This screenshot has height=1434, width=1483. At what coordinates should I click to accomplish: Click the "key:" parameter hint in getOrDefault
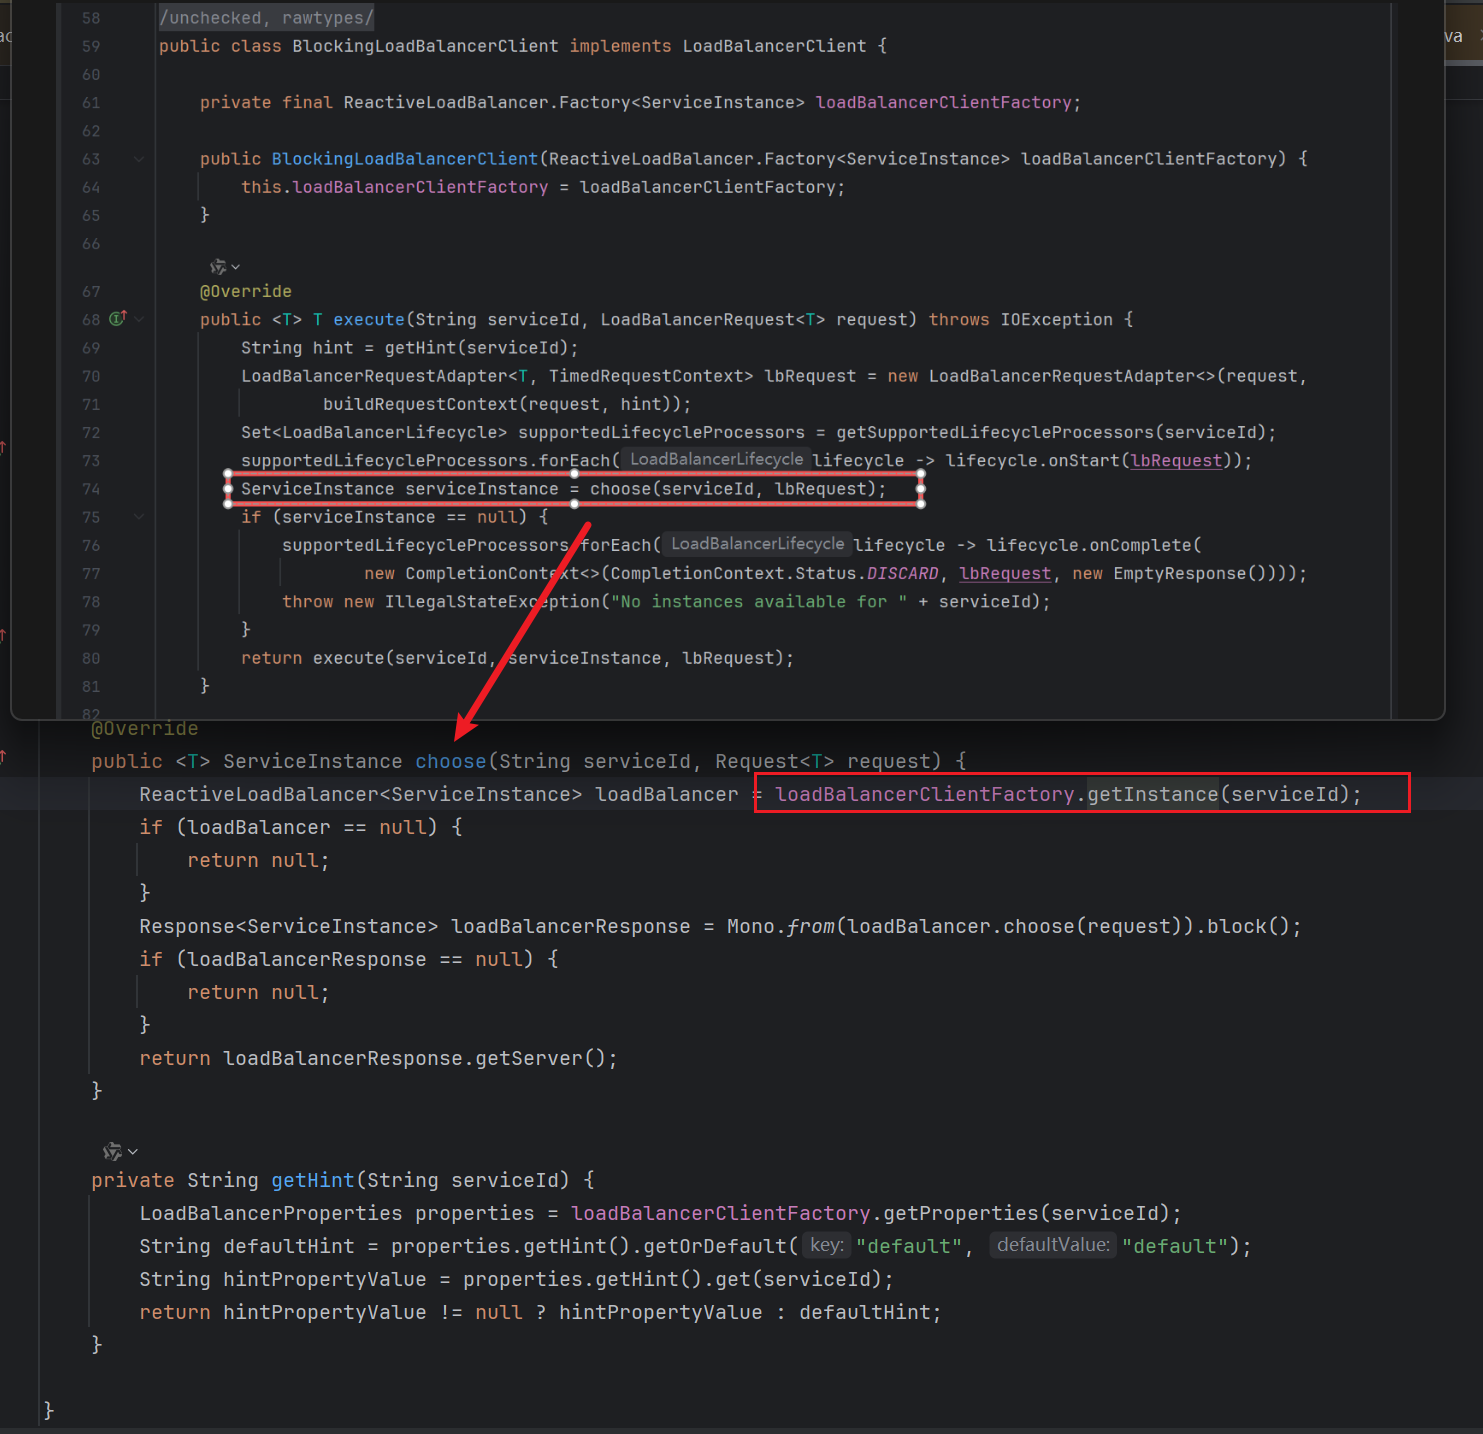click(x=827, y=1245)
